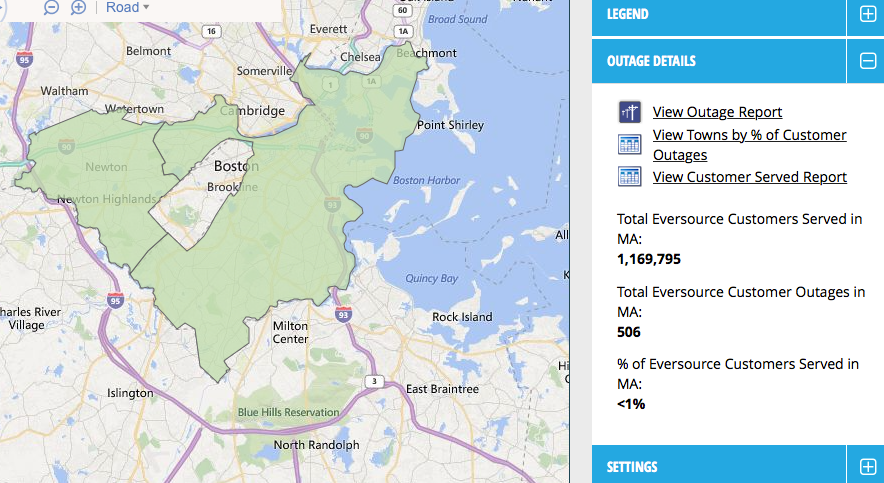Click the North Randolph map label
884x483 pixels.
[316, 445]
